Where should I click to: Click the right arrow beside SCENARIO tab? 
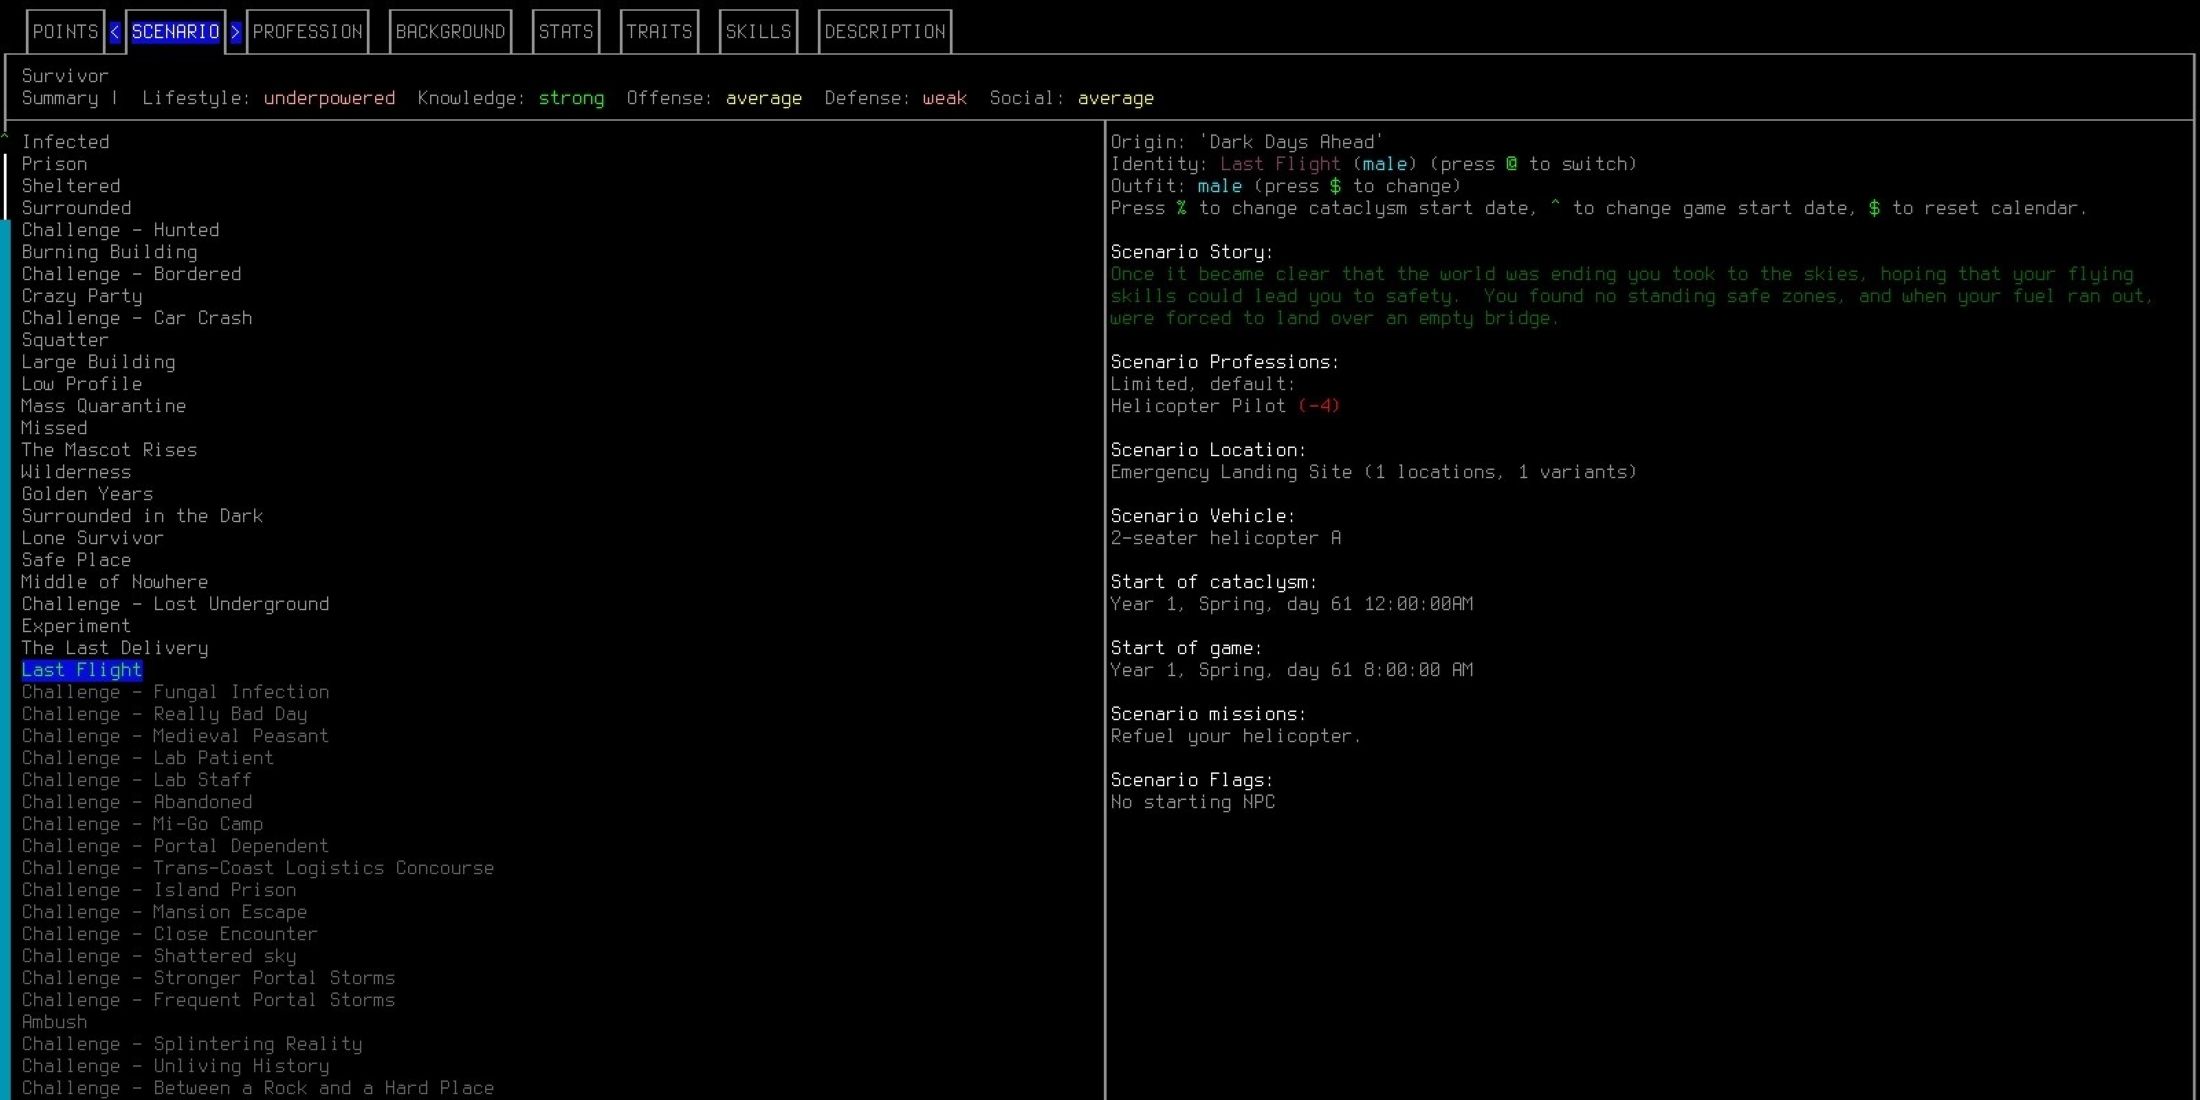(x=236, y=32)
